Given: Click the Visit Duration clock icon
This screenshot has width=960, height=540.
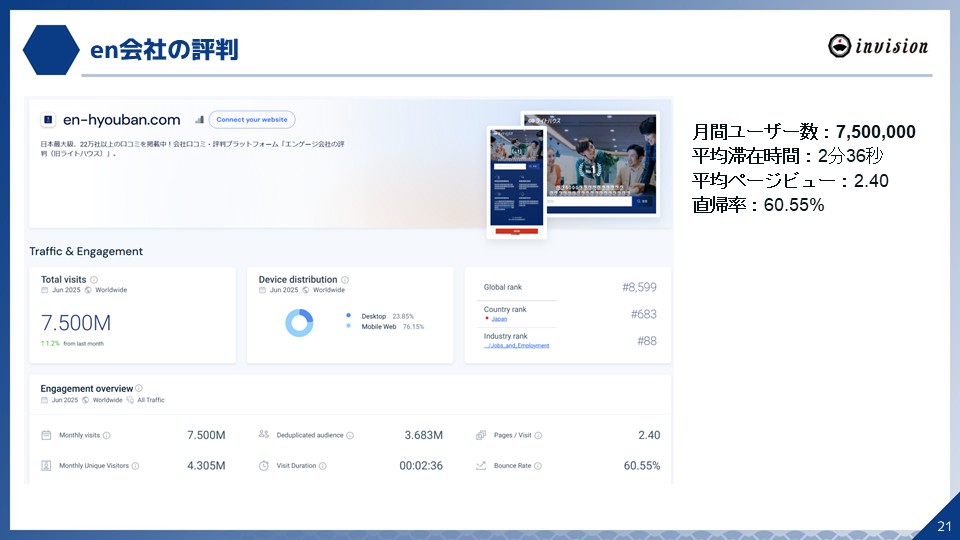Looking at the screenshot, I should coord(264,465).
